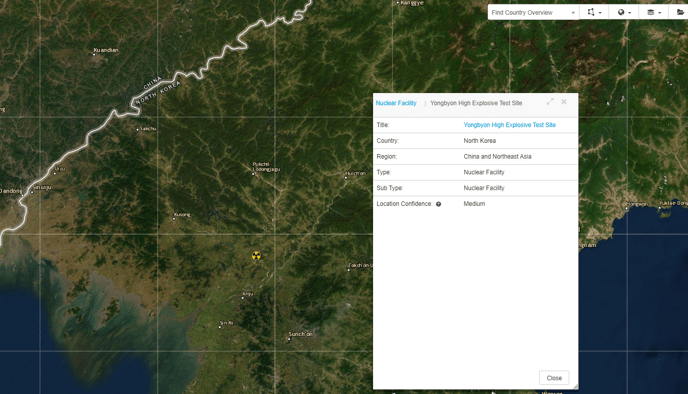Viewport: 688px width, 394px height.
Task: Maximize the facility info popup
Action: coord(550,102)
